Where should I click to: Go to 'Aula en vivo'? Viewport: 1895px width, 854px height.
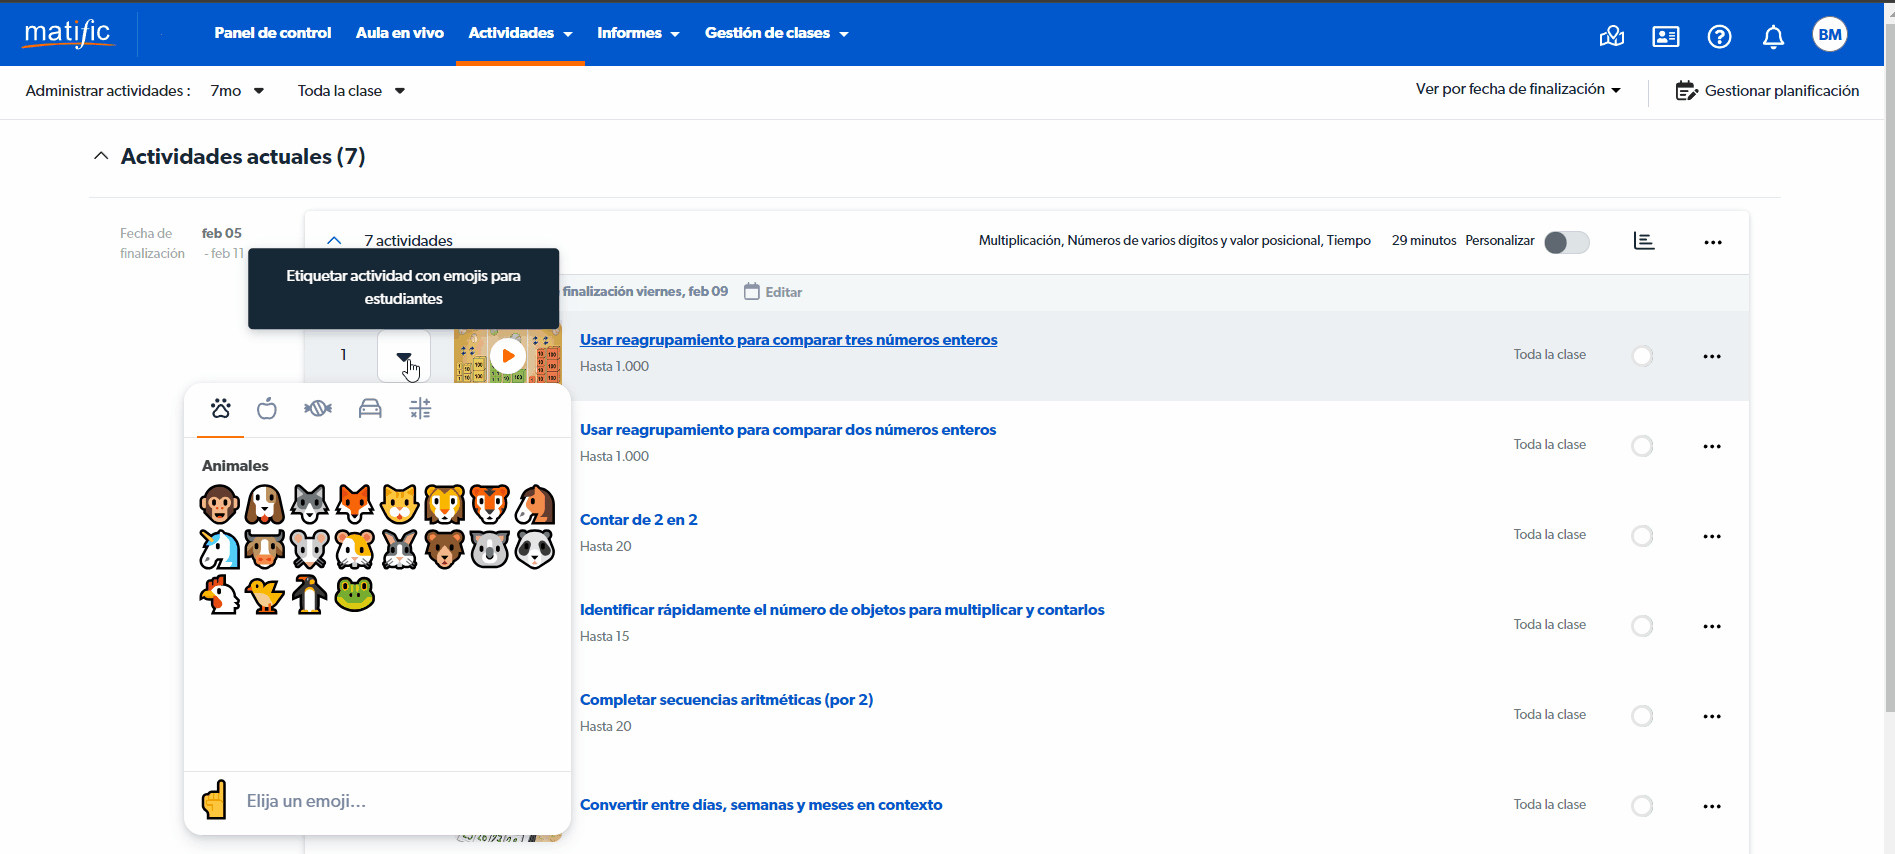pyautogui.click(x=400, y=33)
